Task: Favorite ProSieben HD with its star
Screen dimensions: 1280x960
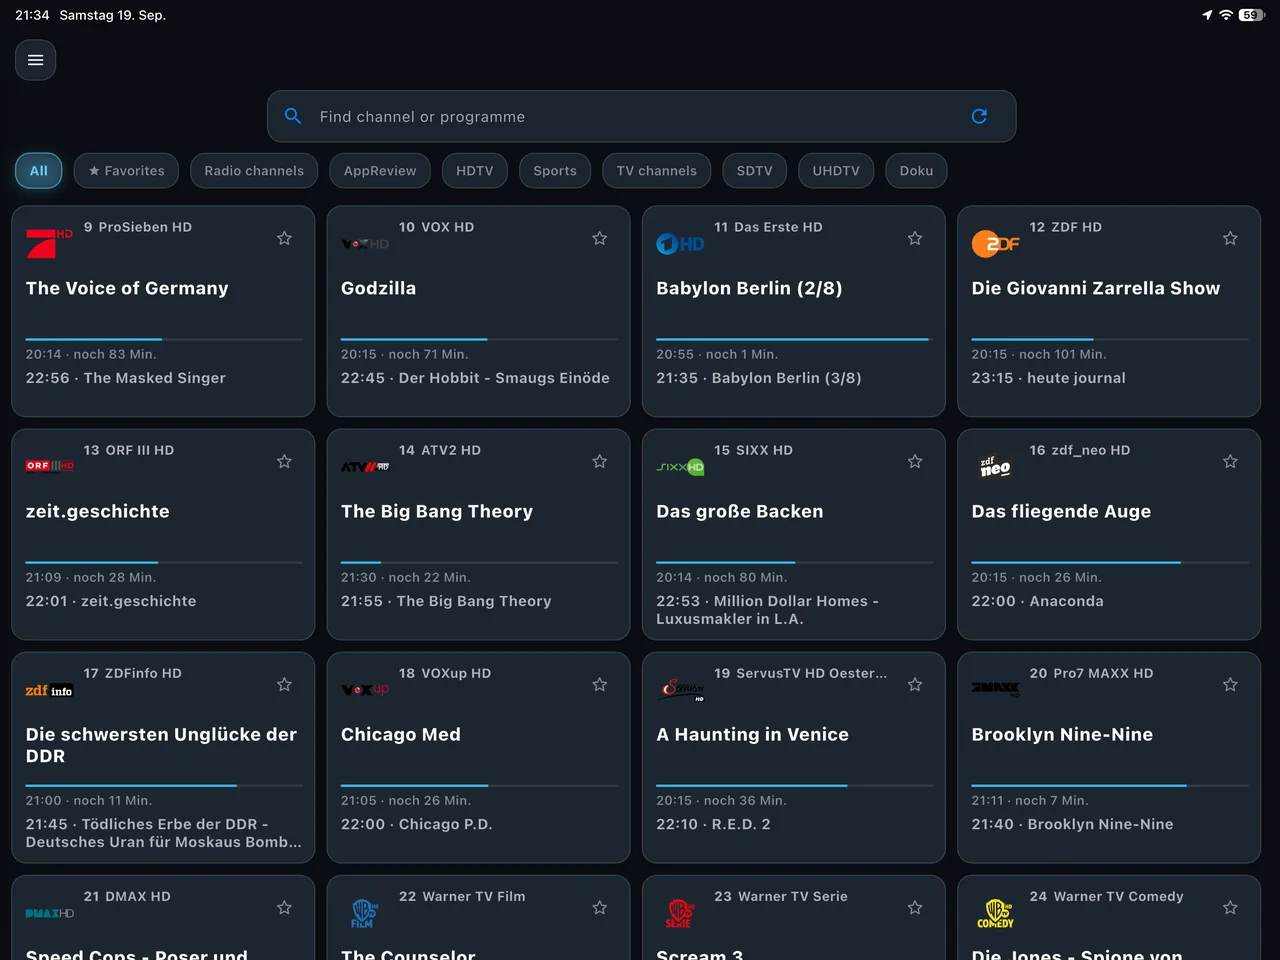Action: [284, 238]
